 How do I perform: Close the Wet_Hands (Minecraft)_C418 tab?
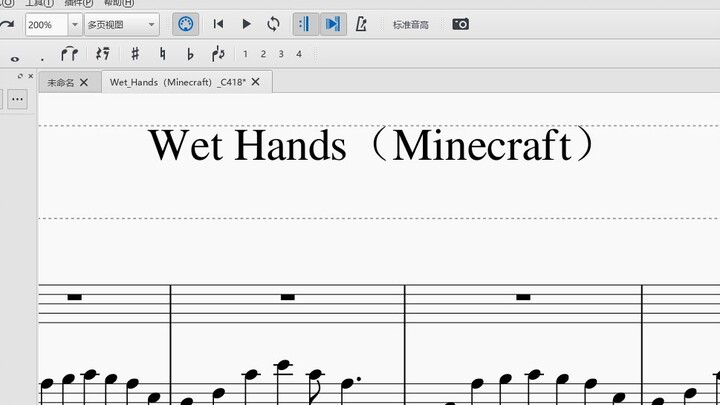(x=256, y=82)
